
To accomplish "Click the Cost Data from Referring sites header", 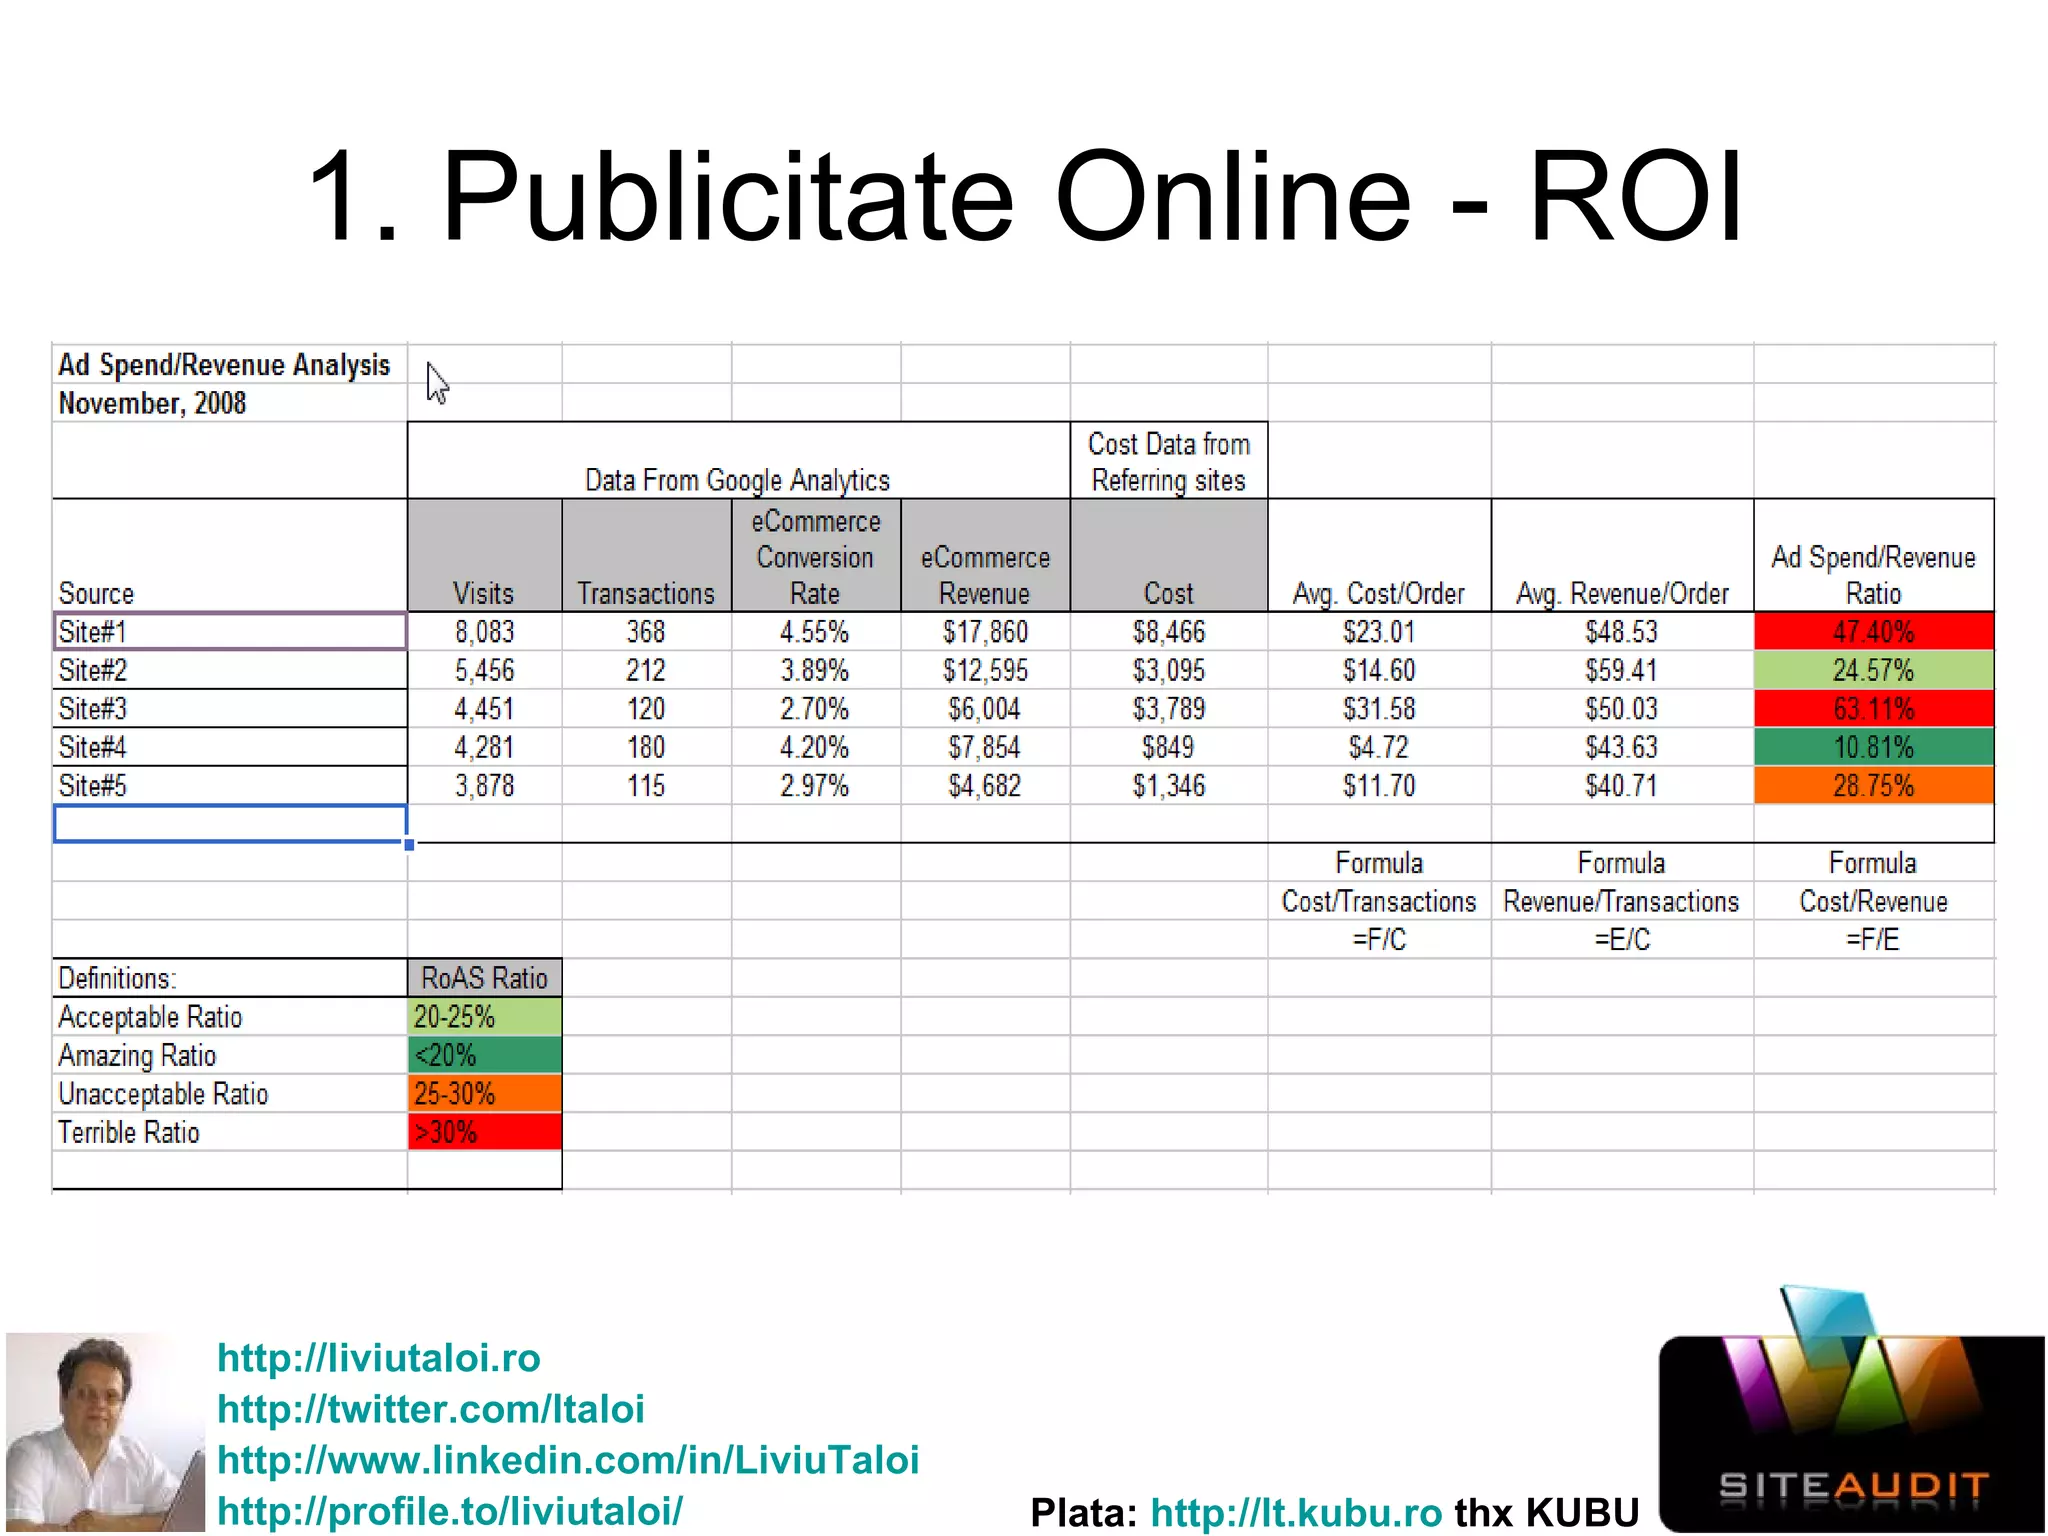I will [x=1169, y=461].
